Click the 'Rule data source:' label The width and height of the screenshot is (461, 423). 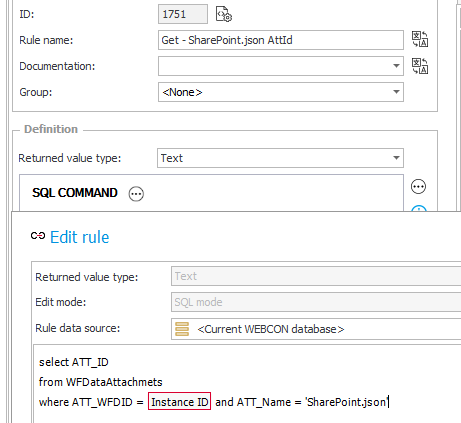[x=78, y=328]
